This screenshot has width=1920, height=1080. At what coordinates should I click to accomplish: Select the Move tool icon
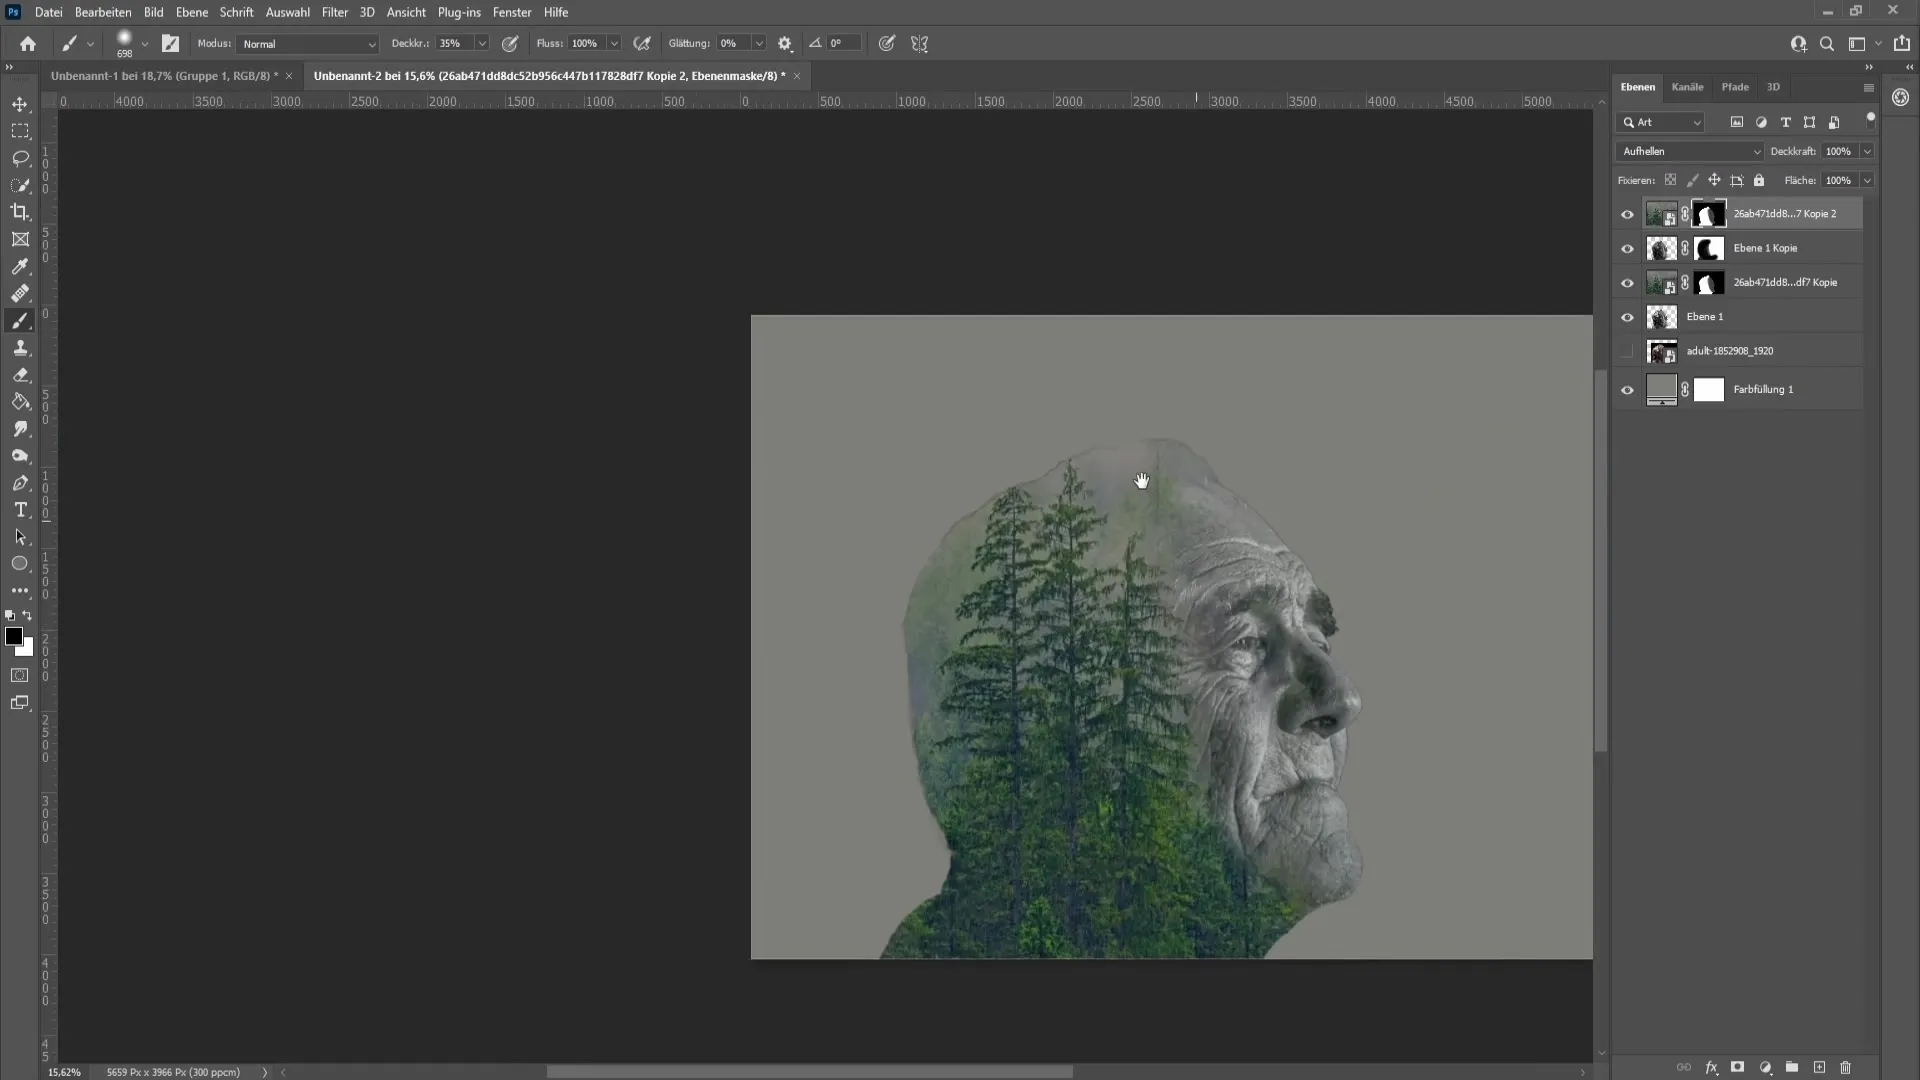(20, 103)
